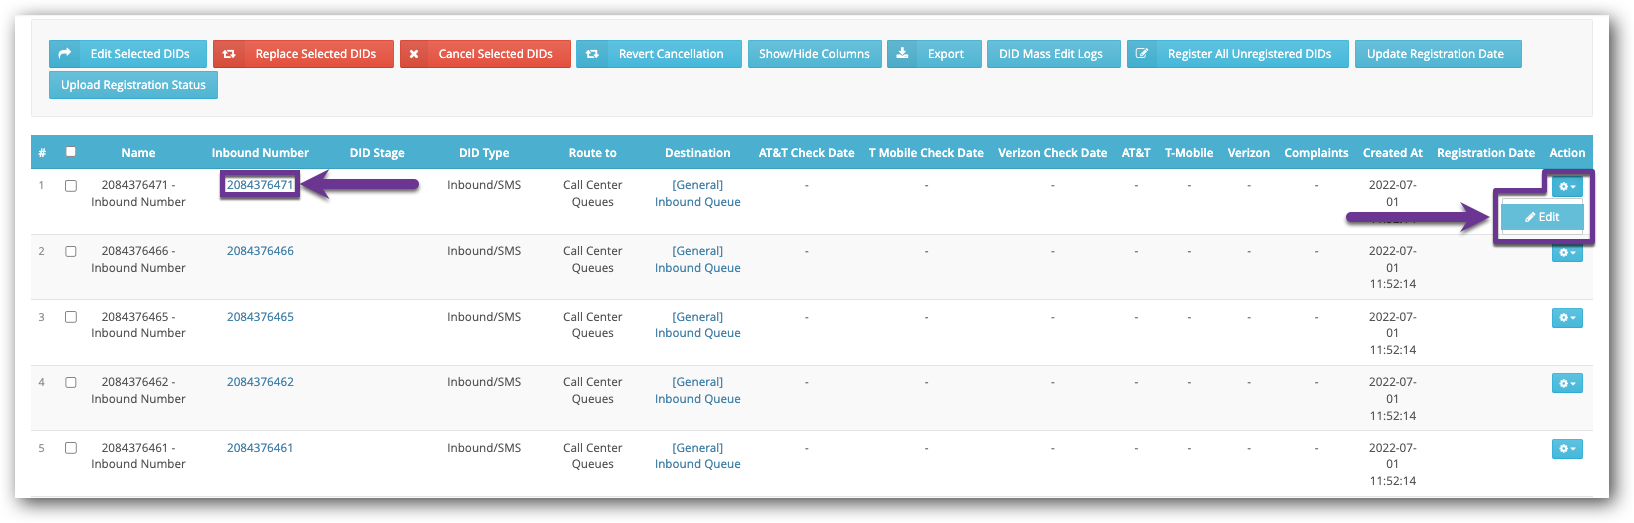Click the T Mobile Check Date header
1634x523 pixels.
pos(926,153)
